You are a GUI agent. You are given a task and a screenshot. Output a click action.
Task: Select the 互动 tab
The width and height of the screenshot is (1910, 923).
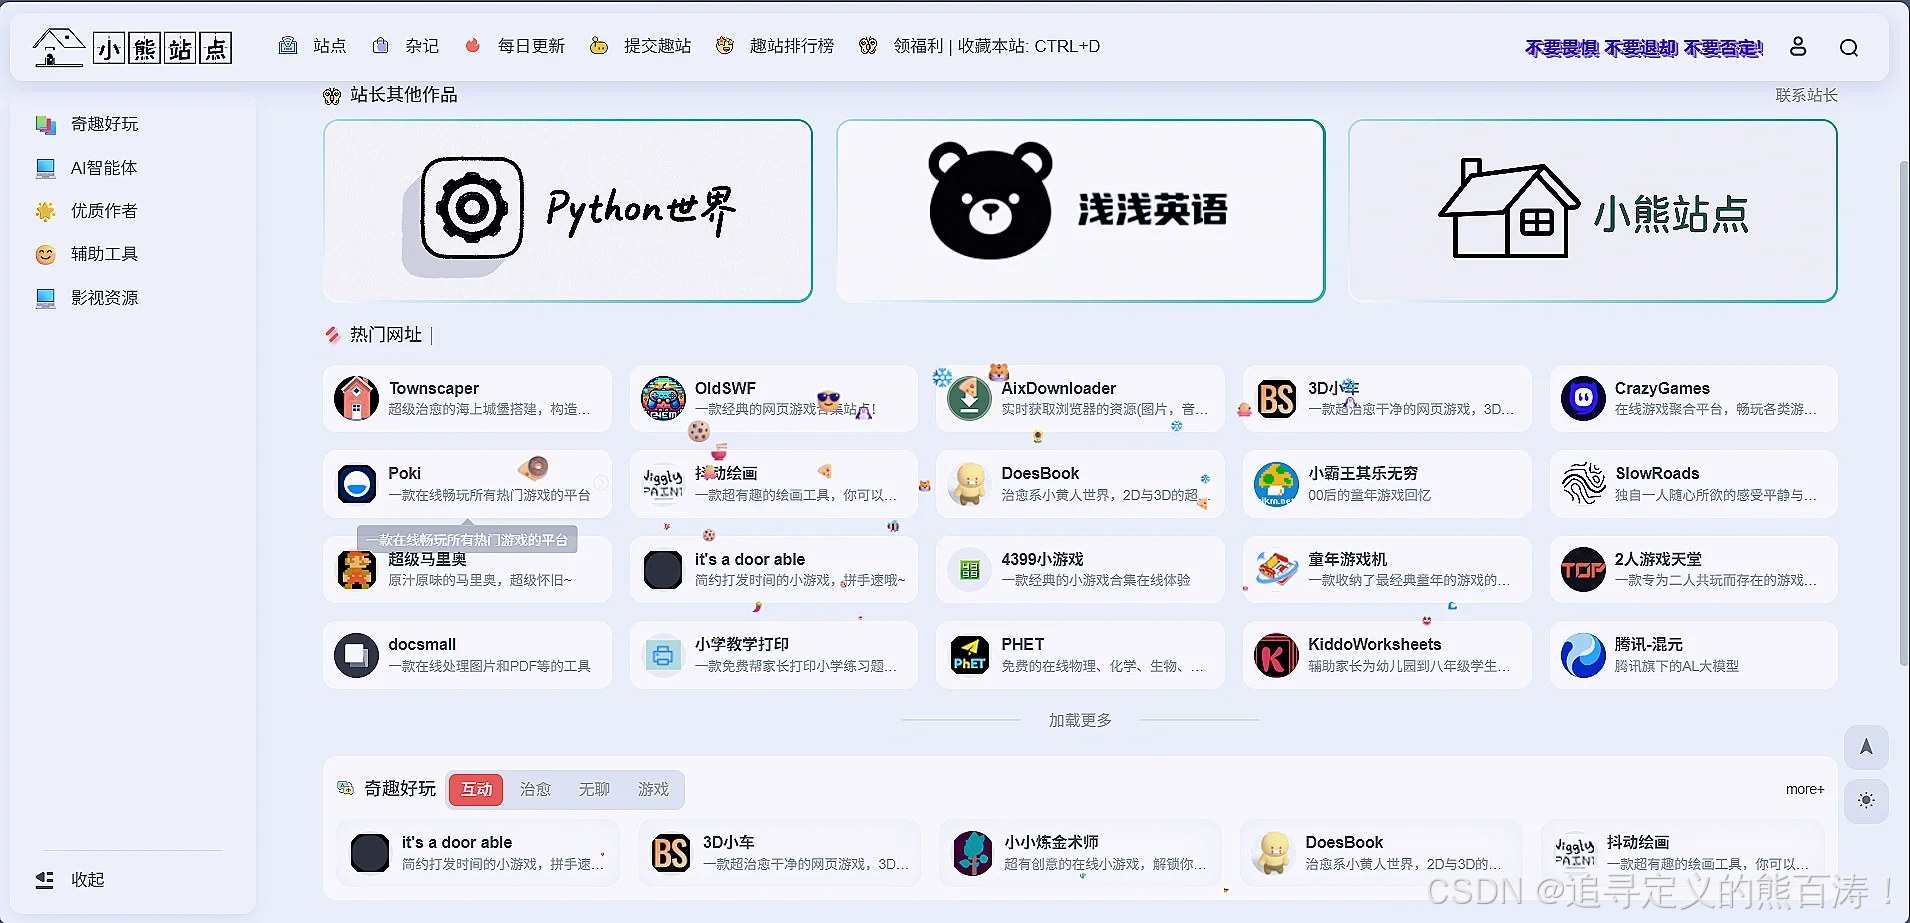pyautogui.click(x=476, y=789)
